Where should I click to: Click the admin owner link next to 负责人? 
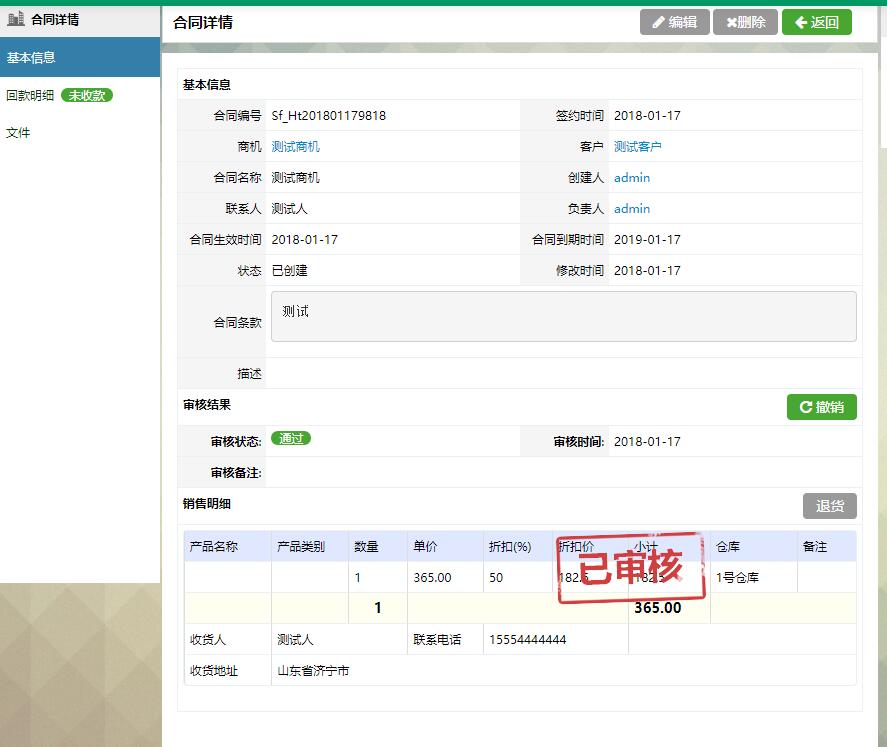[631, 209]
